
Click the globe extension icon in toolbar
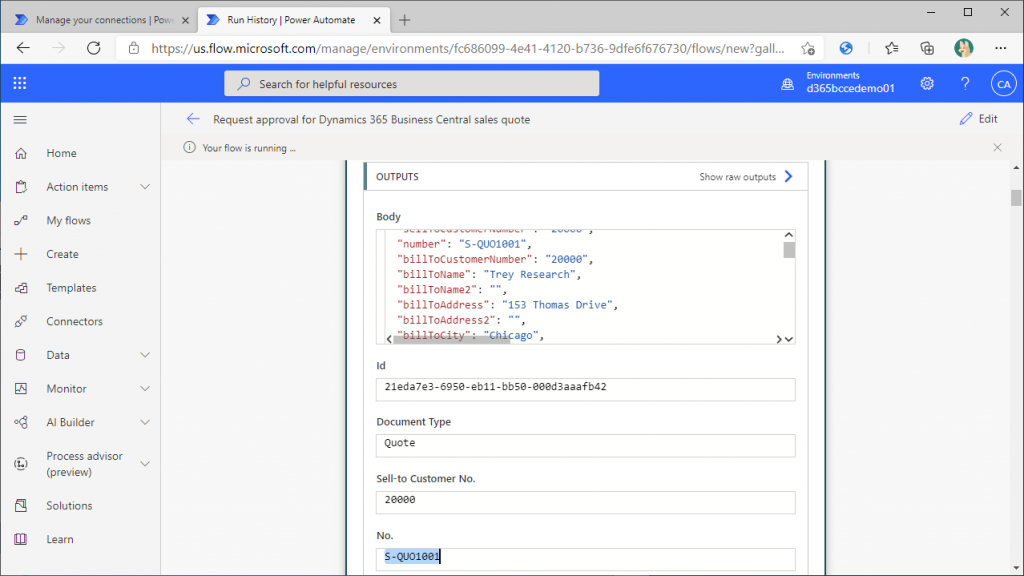click(x=846, y=48)
